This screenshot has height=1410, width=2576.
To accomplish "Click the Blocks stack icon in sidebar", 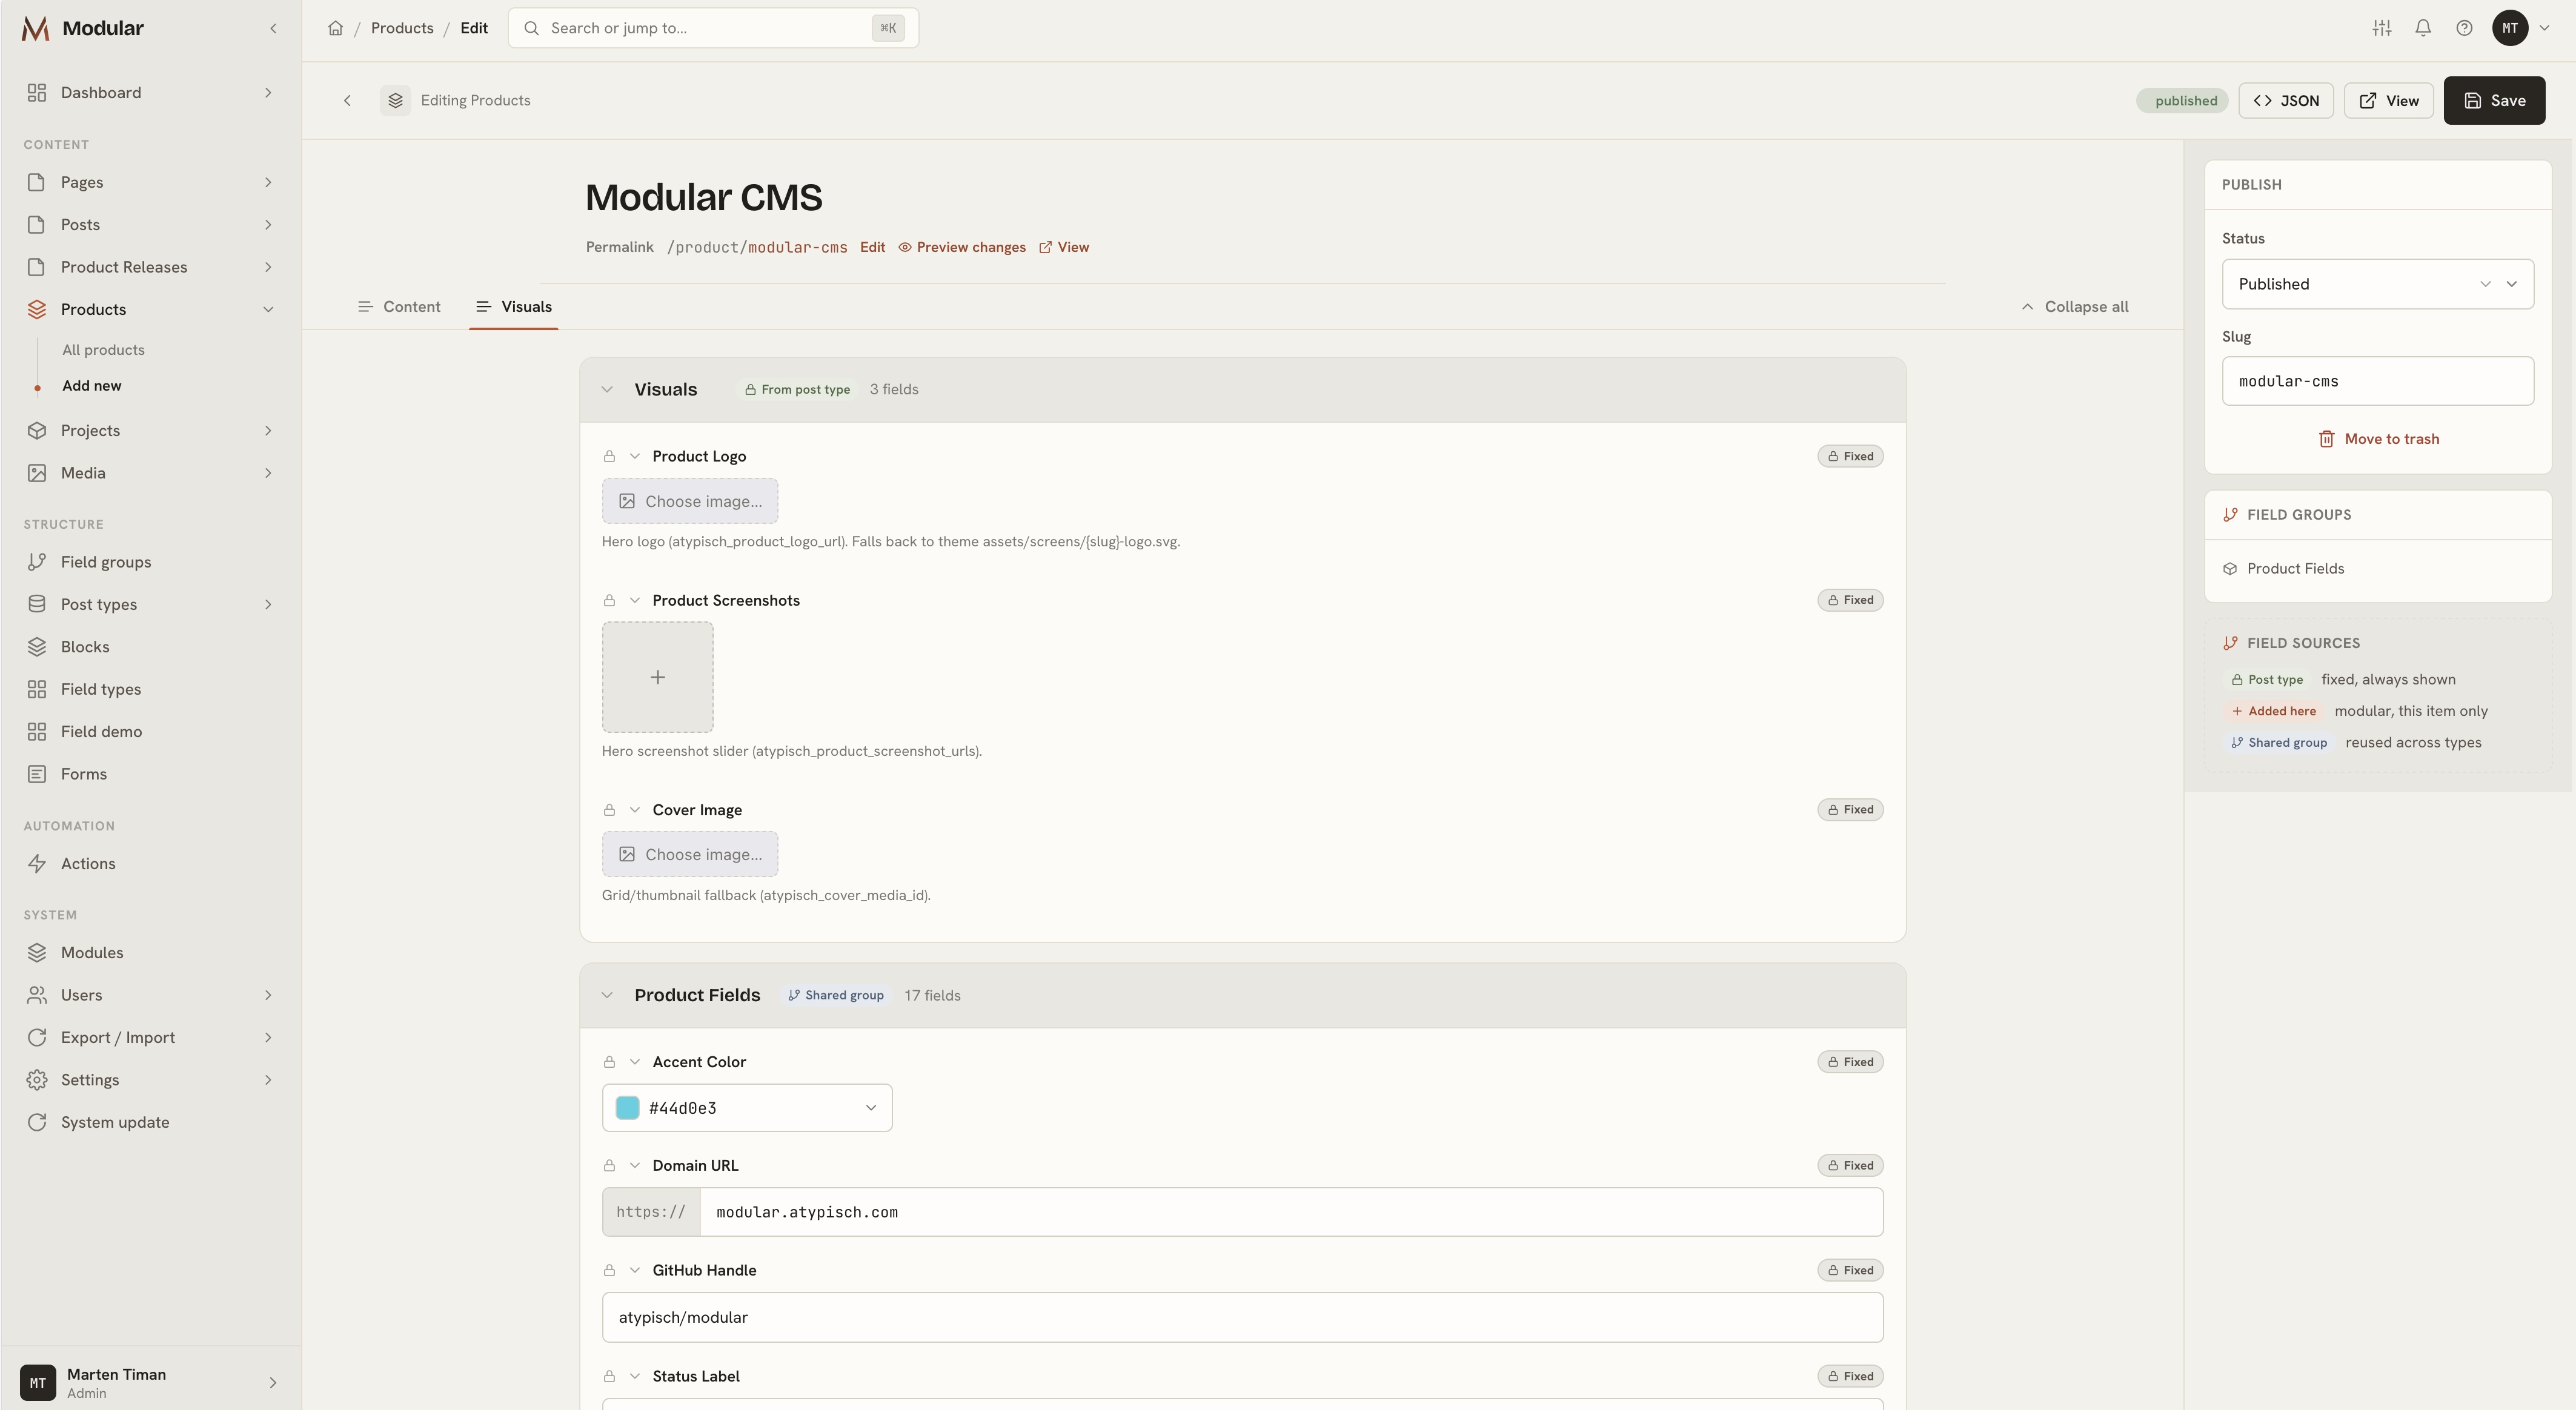I will pos(37,647).
